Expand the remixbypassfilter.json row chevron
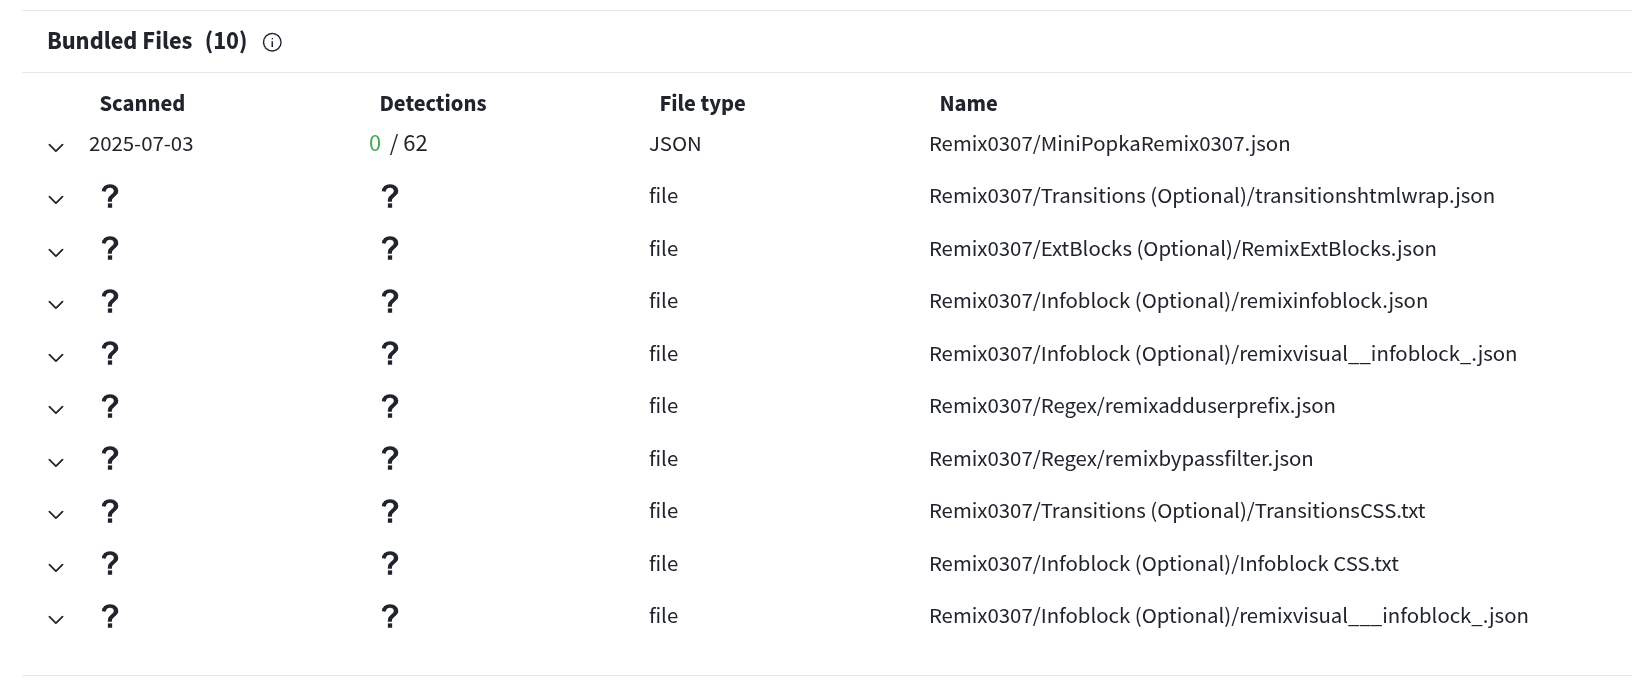 (x=56, y=462)
